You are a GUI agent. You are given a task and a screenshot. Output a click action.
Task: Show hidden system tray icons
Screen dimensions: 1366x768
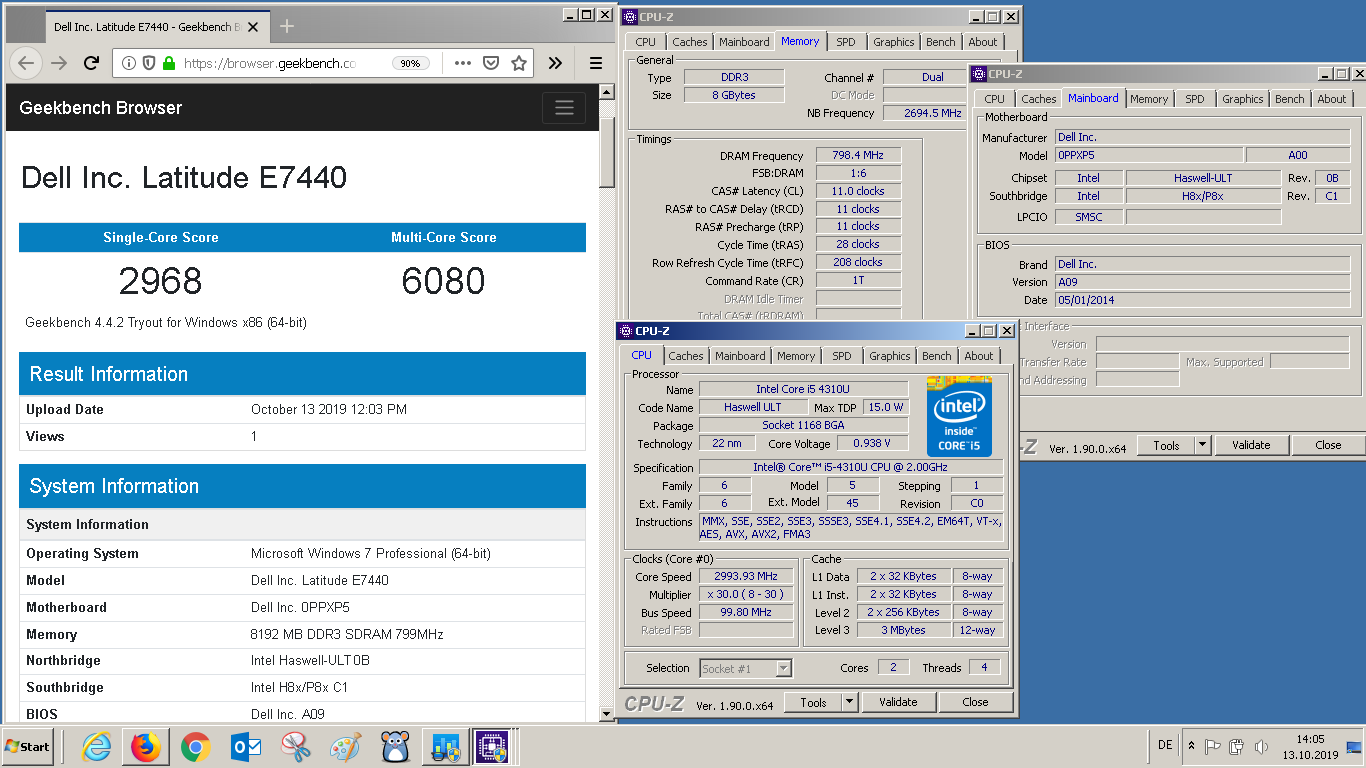pos(1191,746)
